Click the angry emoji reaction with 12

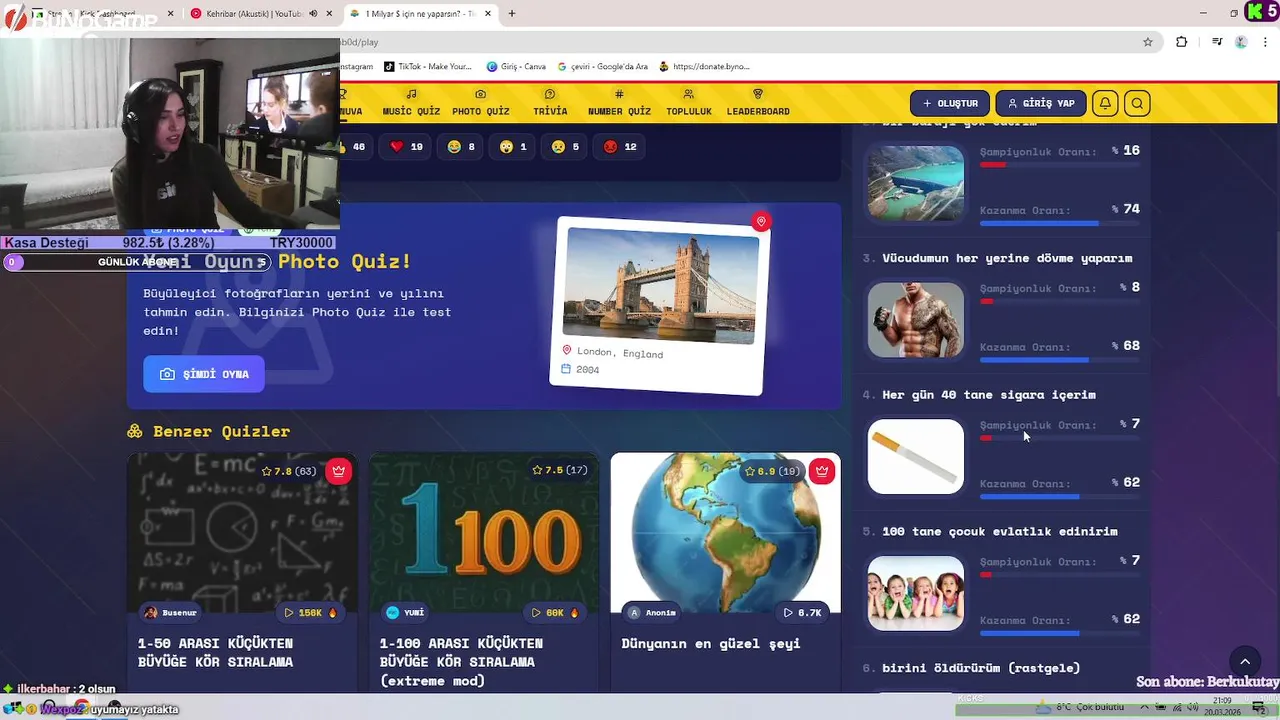[620, 147]
